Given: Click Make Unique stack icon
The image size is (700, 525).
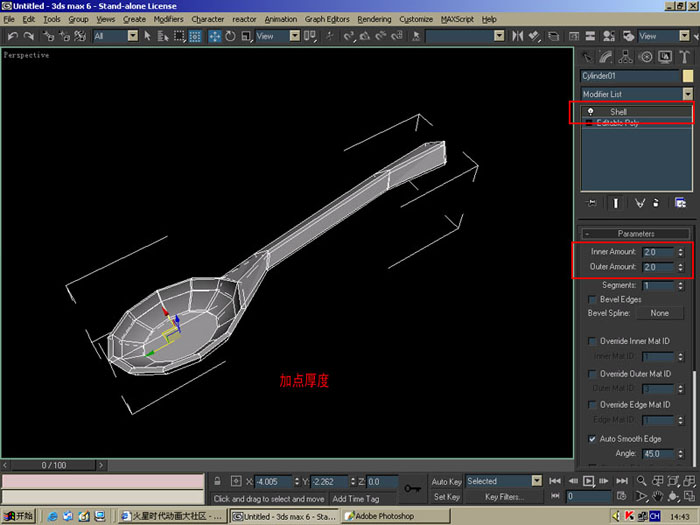Looking at the screenshot, I should (640, 203).
